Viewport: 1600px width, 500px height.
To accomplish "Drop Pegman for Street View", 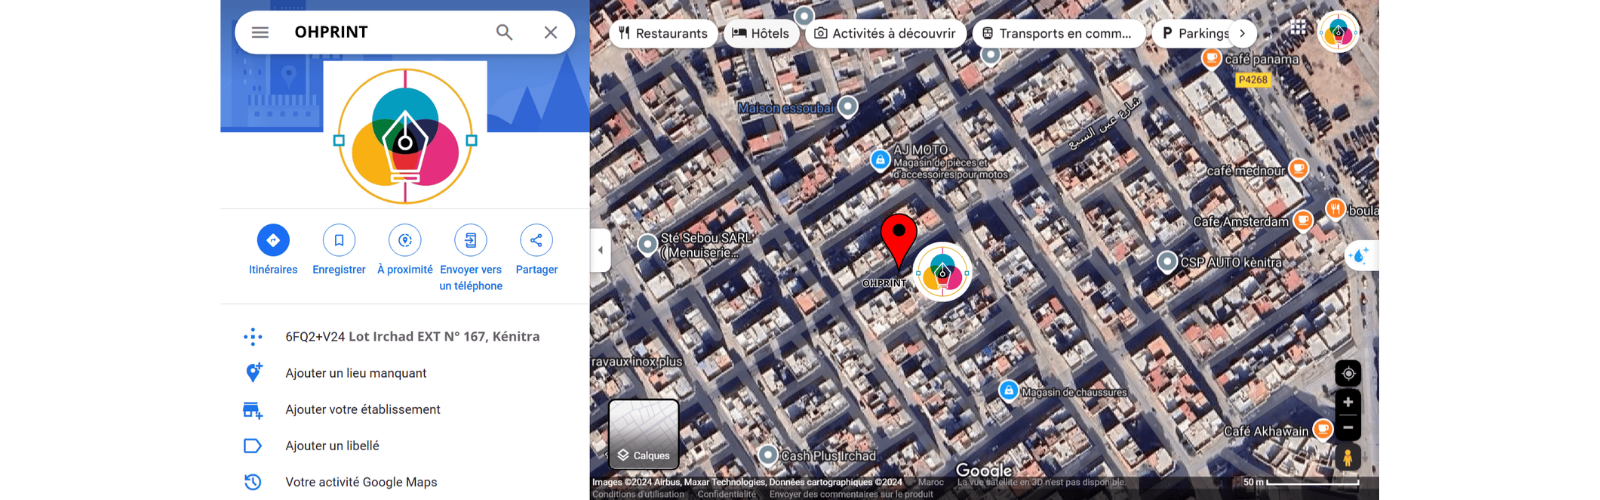I will click(x=1348, y=457).
